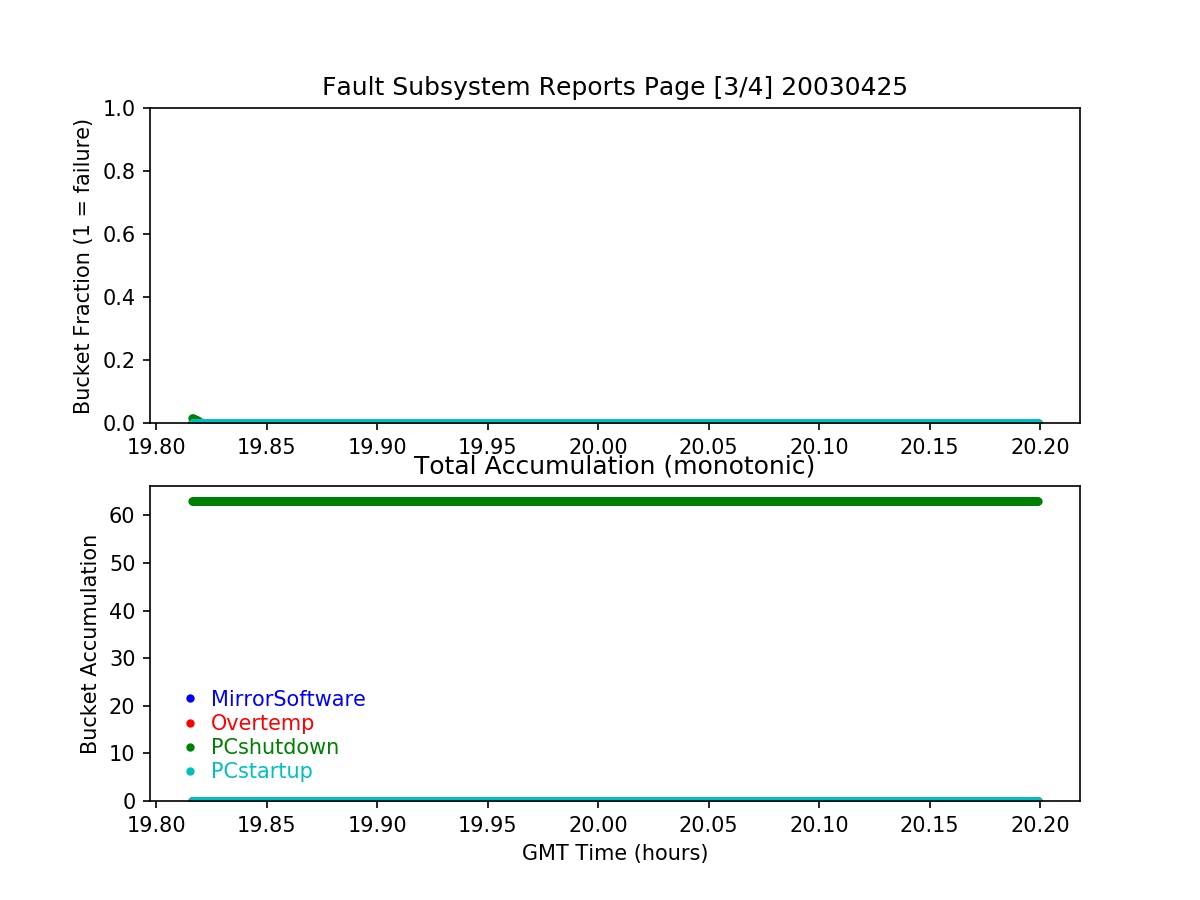Select the Bucket Accumulation y-axis label

click(89, 644)
